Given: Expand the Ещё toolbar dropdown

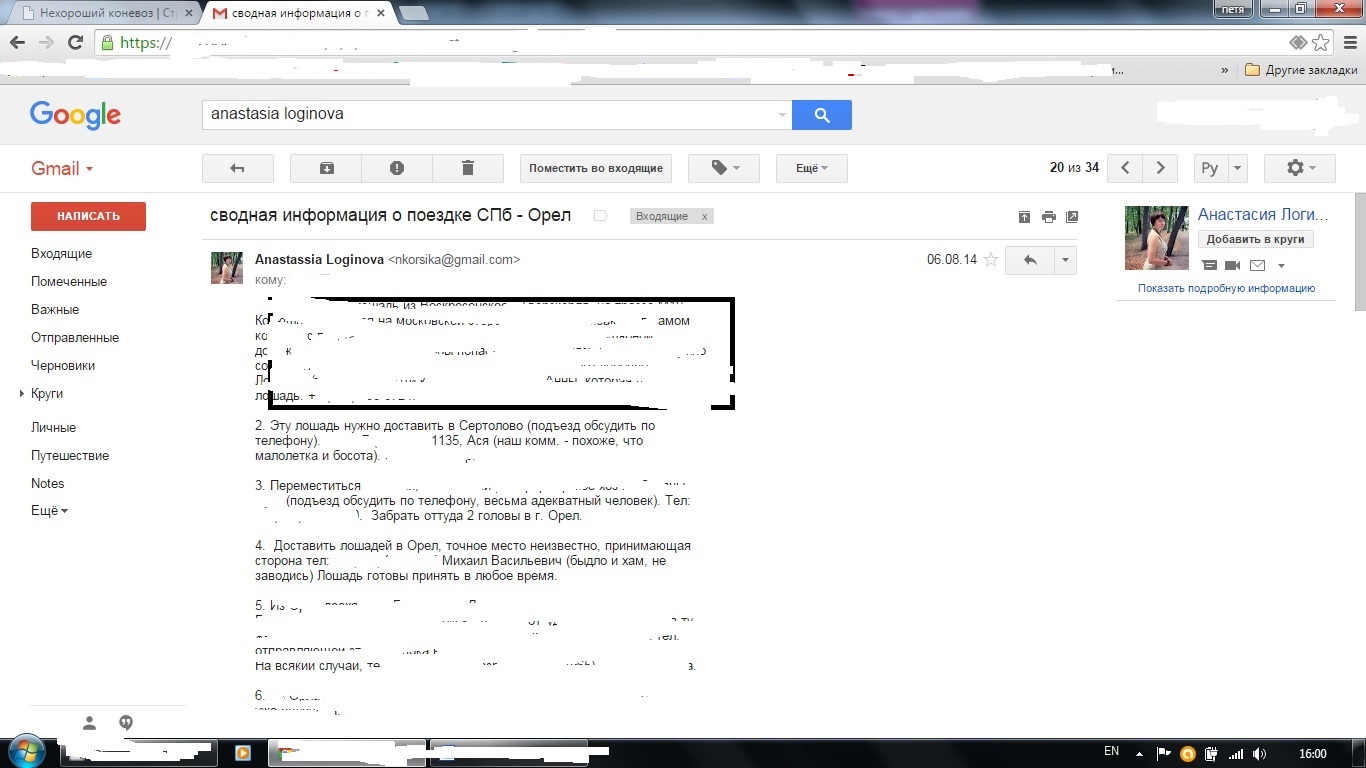Looking at the screenshot, I should click(811, 168).
